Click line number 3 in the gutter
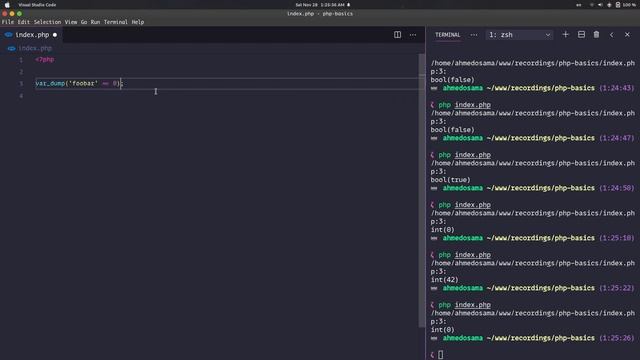 pos(21,84)
